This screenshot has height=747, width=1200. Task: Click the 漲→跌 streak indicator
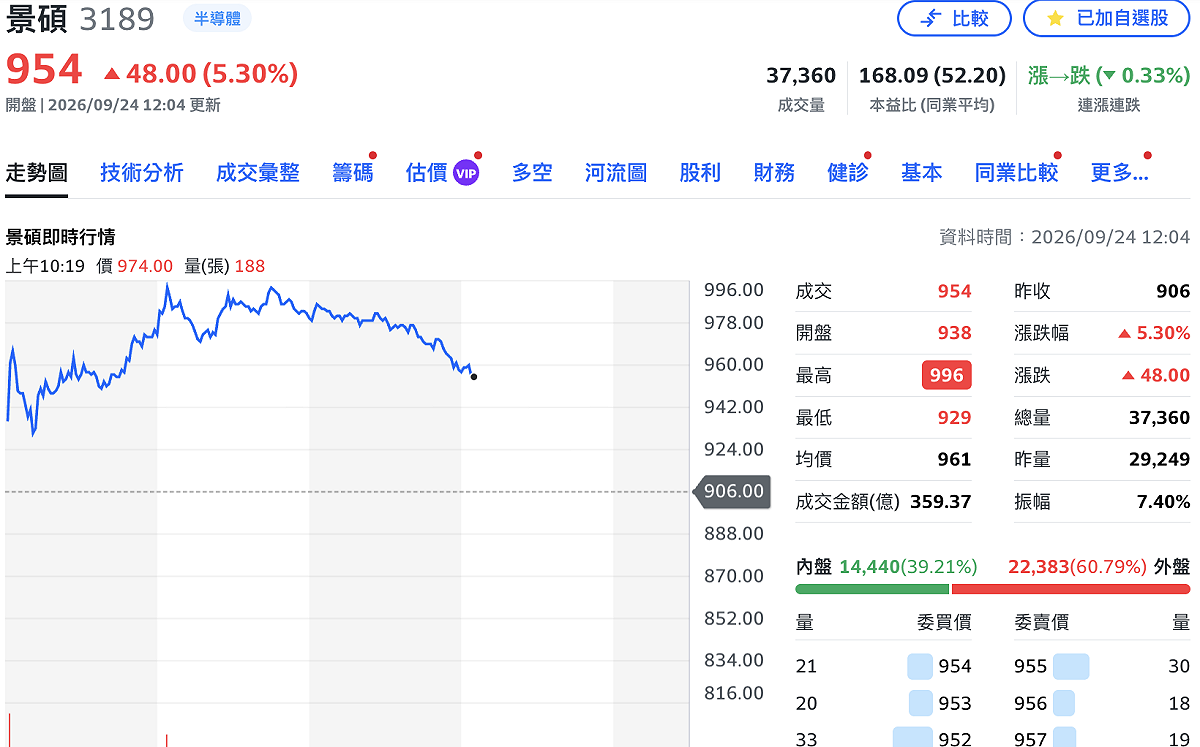tap(1109, 75)
